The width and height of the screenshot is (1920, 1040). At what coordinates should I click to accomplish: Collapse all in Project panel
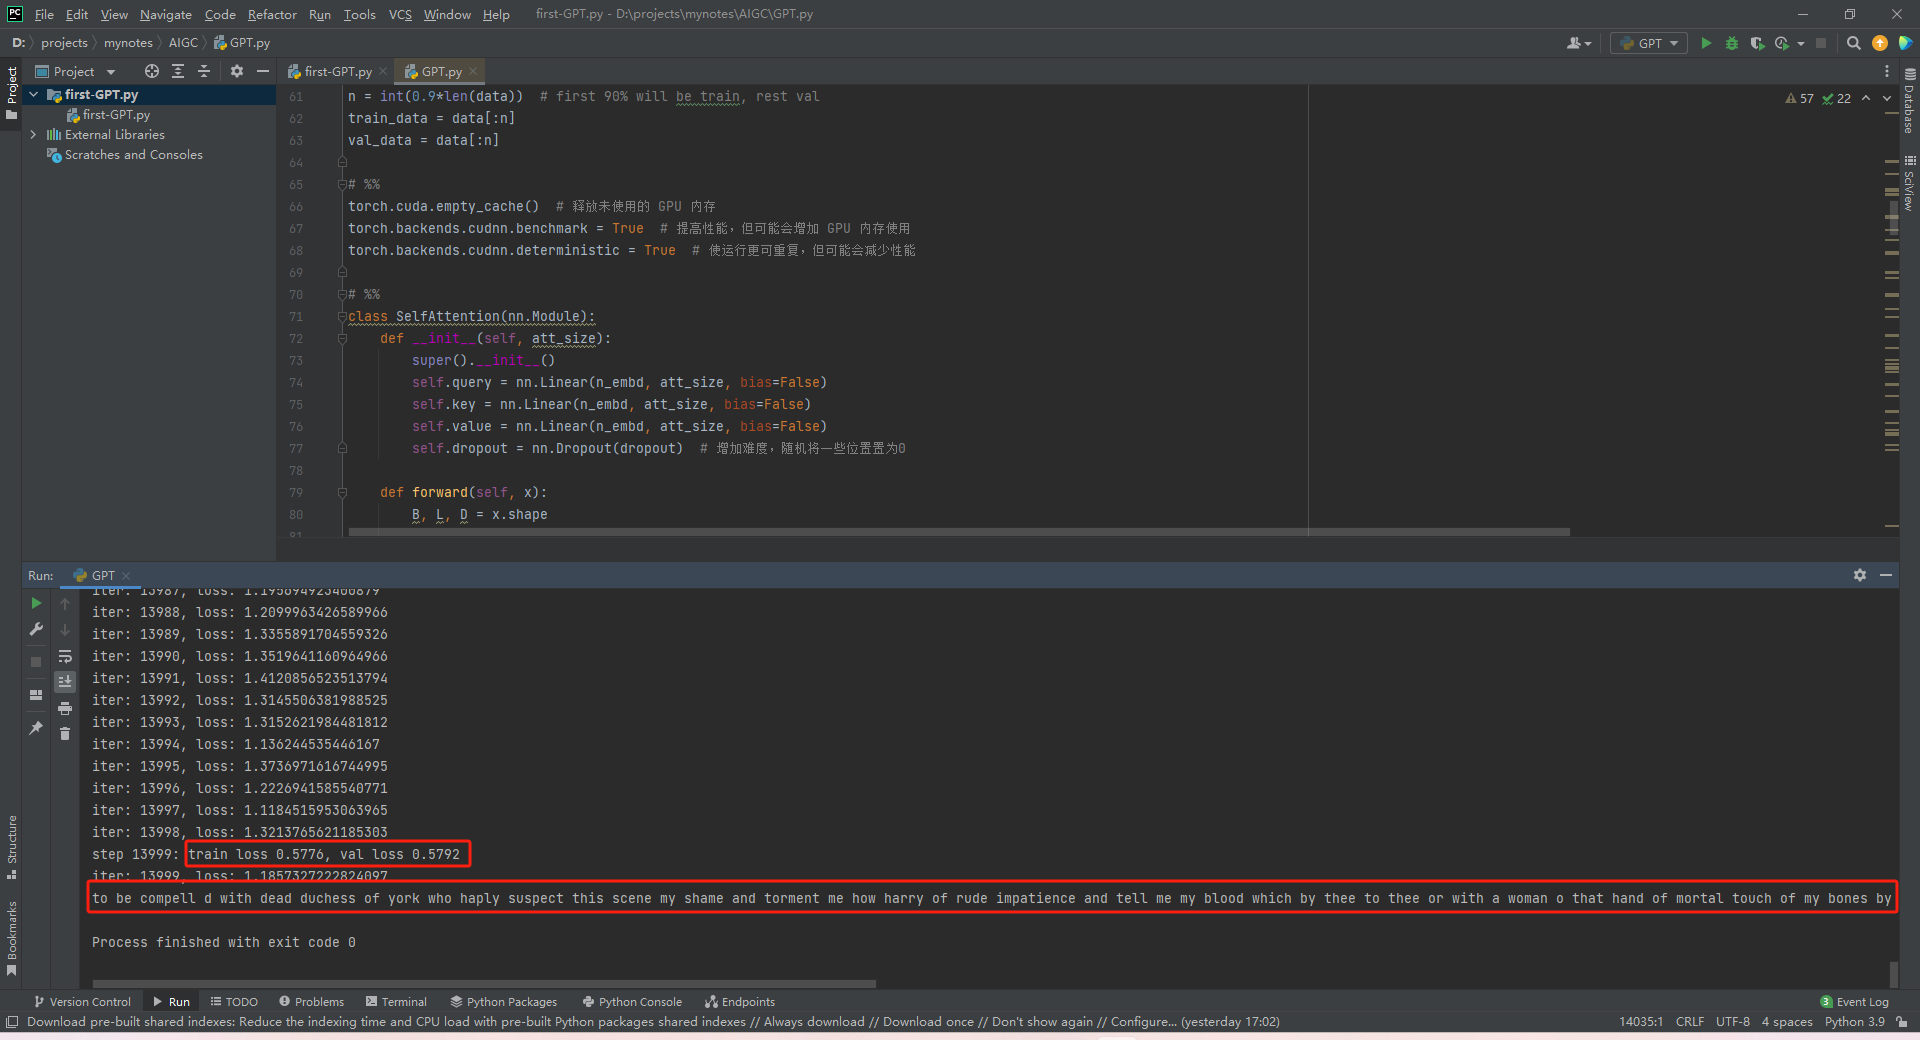pos(204,71)
